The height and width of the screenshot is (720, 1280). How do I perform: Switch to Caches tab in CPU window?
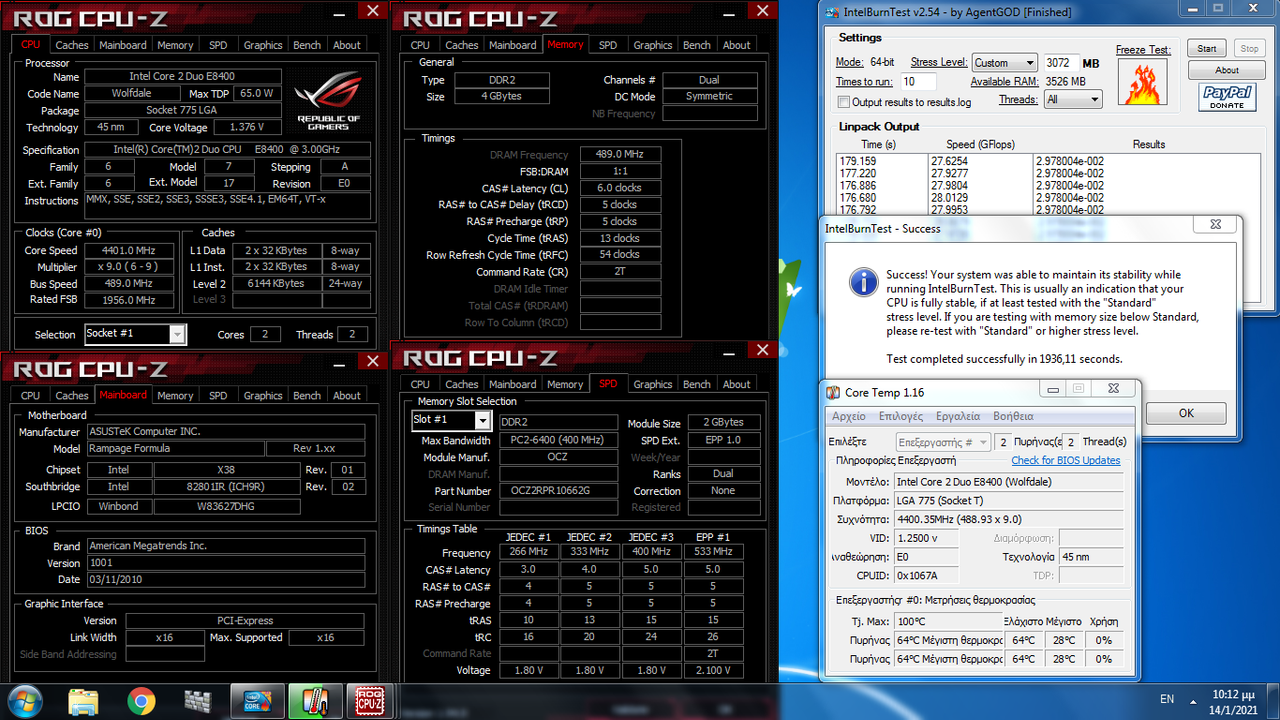(x=72, y=45)
